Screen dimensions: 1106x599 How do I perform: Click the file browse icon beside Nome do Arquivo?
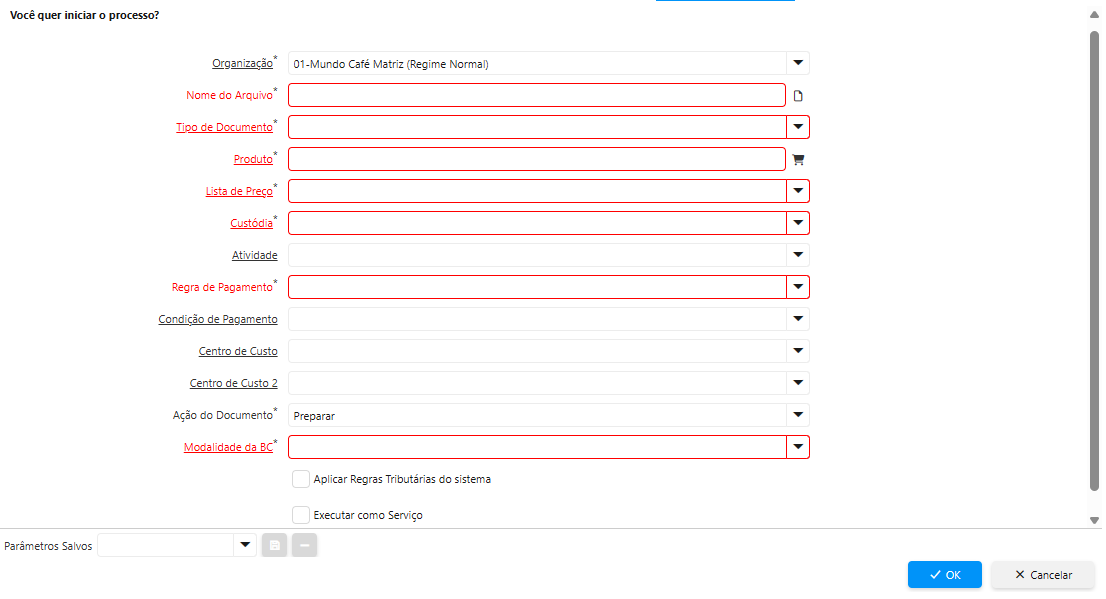798,96
